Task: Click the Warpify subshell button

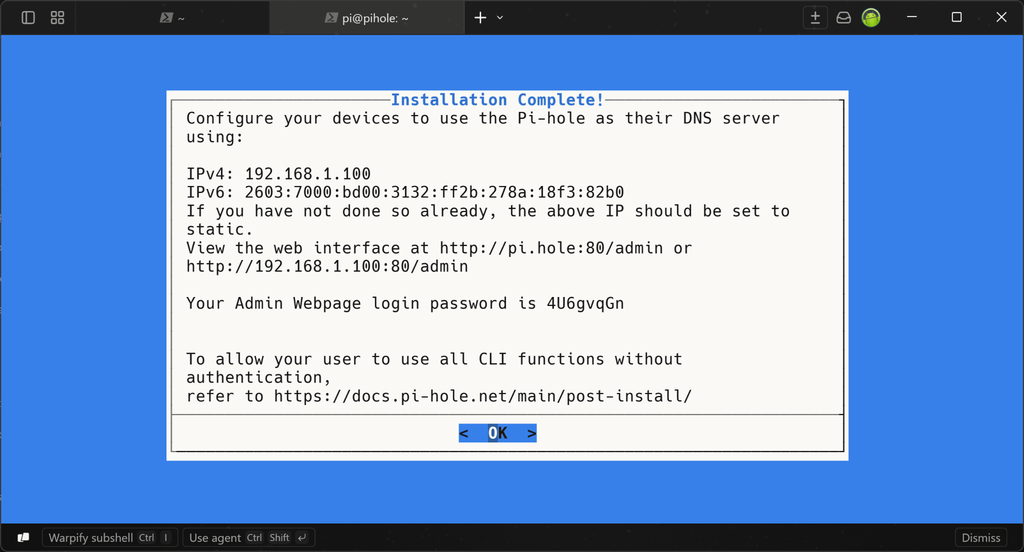Action: [110, 538]
